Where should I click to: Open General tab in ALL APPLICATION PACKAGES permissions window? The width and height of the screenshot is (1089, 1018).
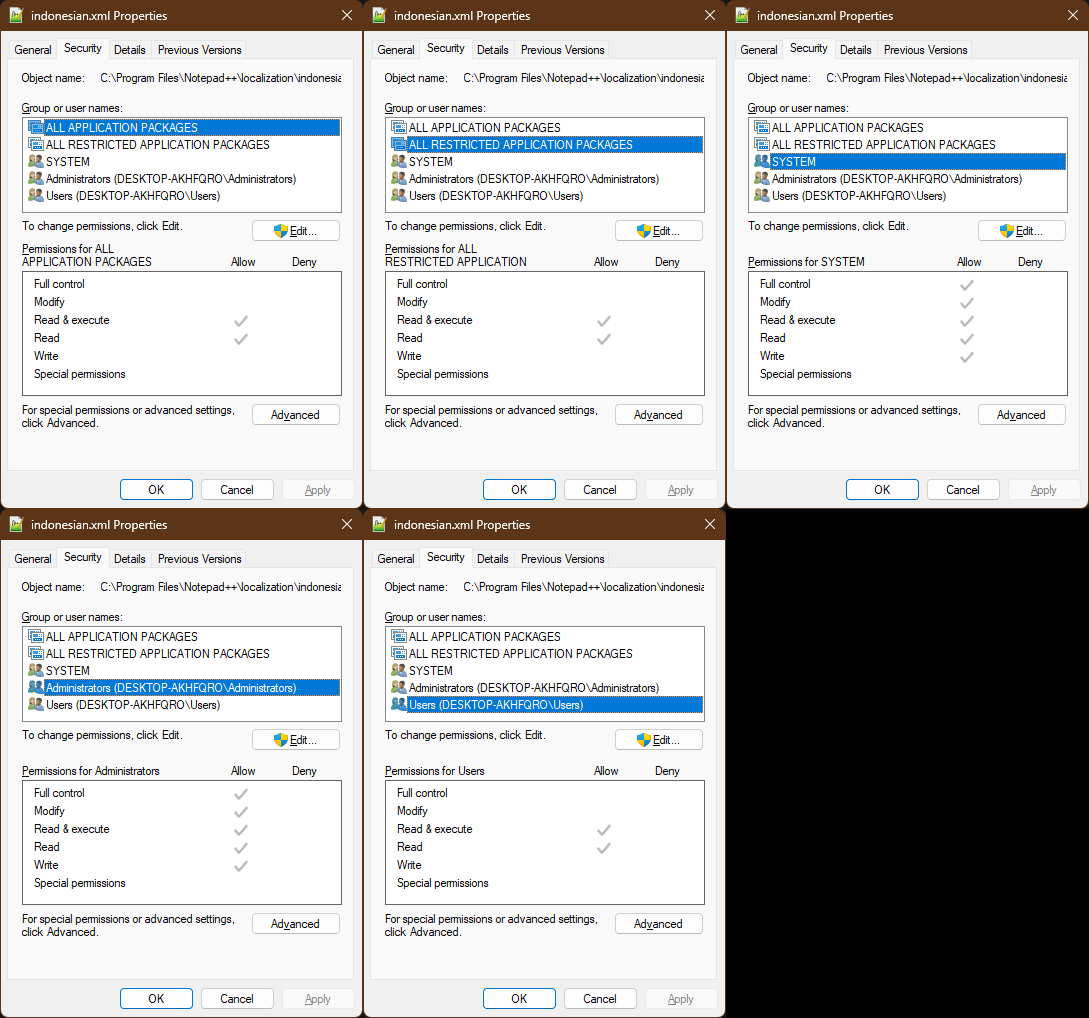pos(33,50)
